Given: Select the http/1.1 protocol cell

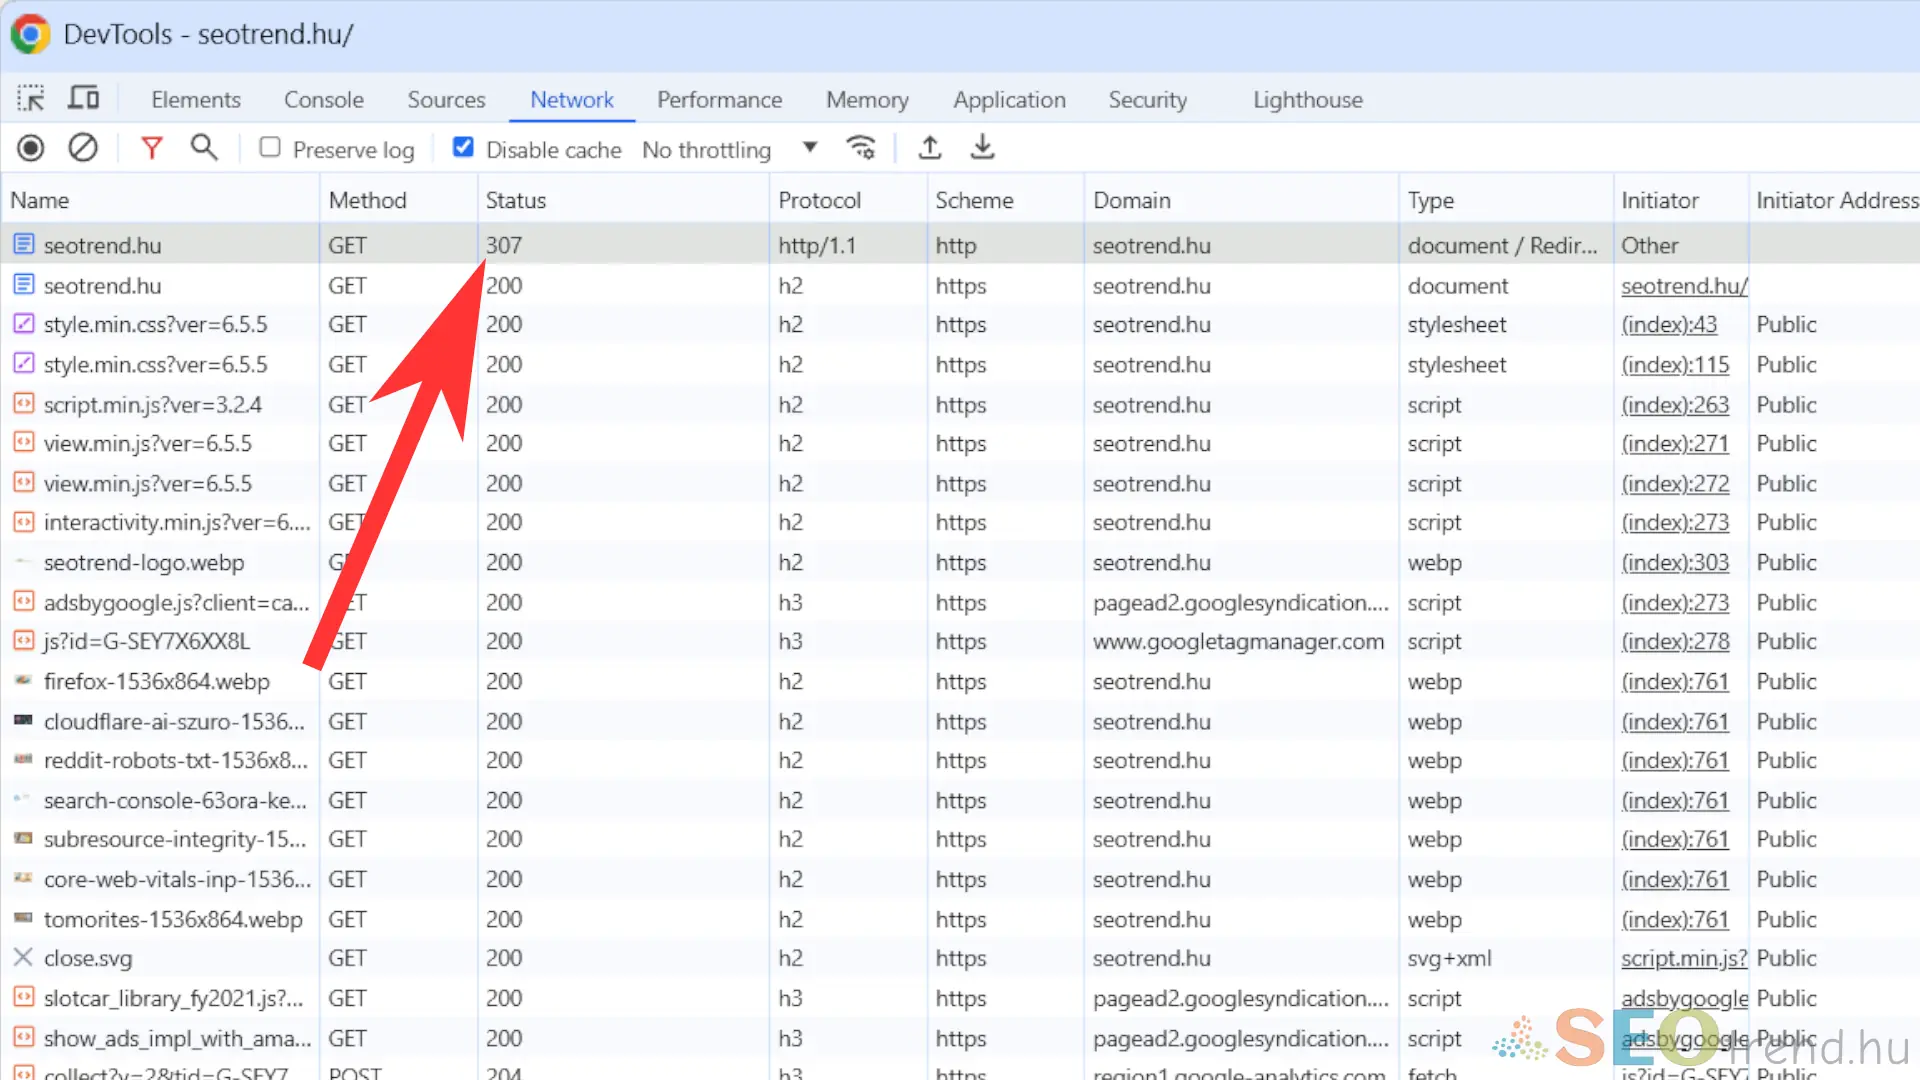Looking at the screenshot, I should click(x=848, y=245).
